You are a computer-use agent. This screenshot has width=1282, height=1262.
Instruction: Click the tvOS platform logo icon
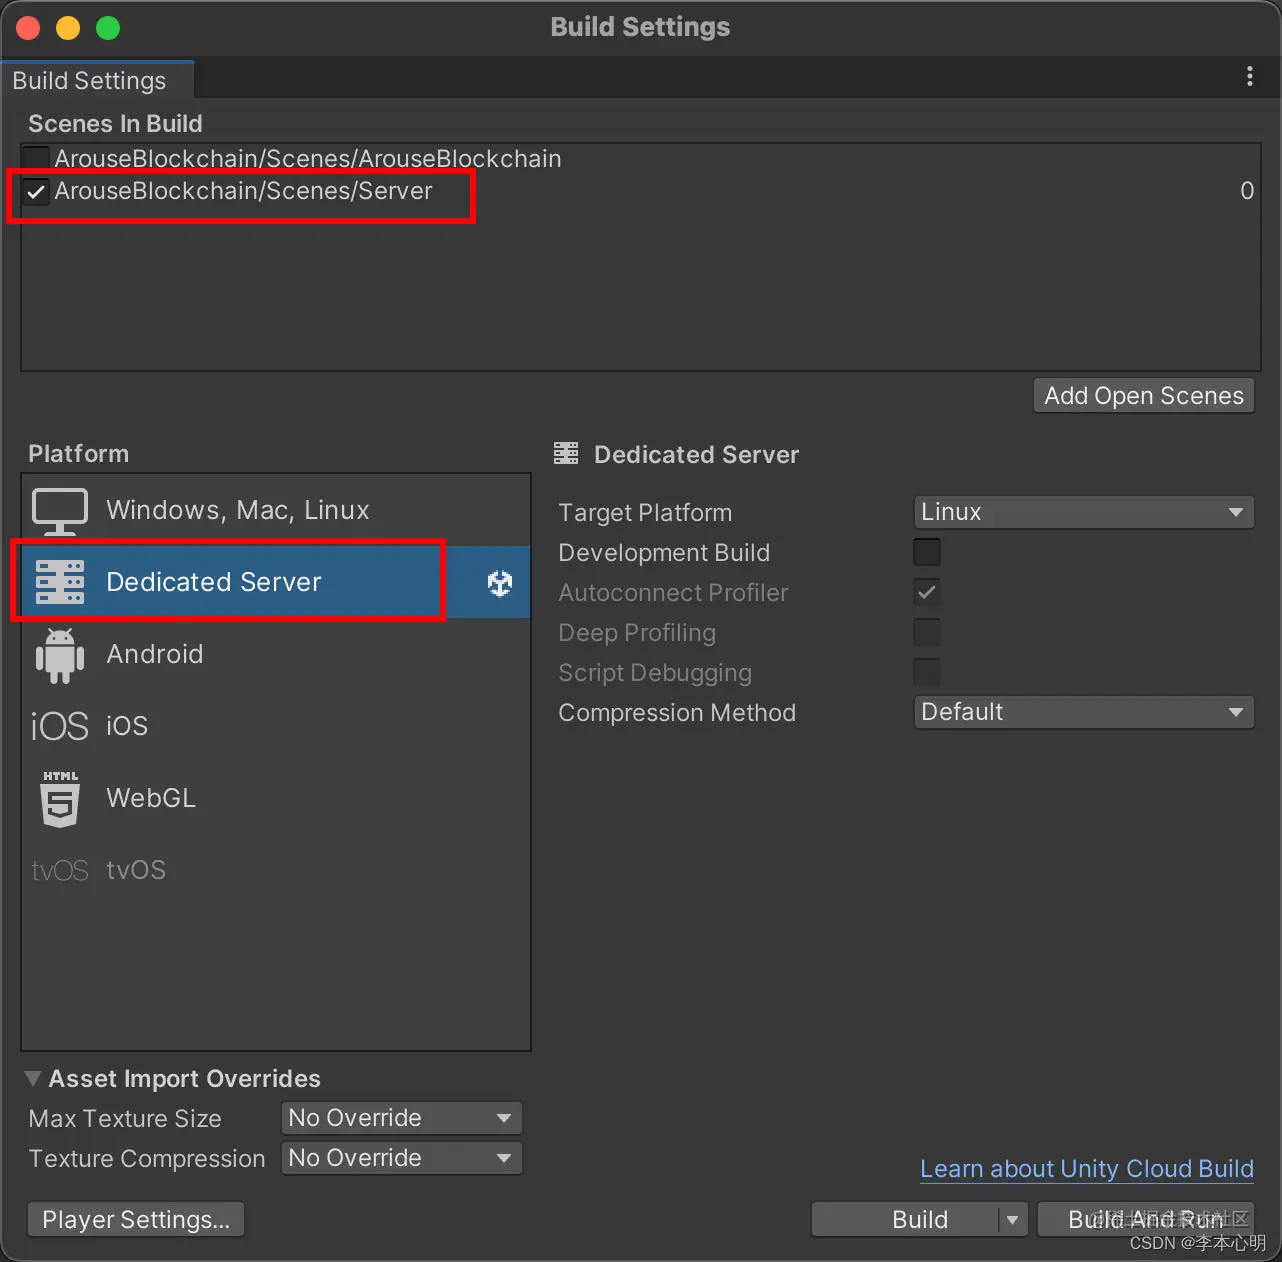[x=60, y=871]
